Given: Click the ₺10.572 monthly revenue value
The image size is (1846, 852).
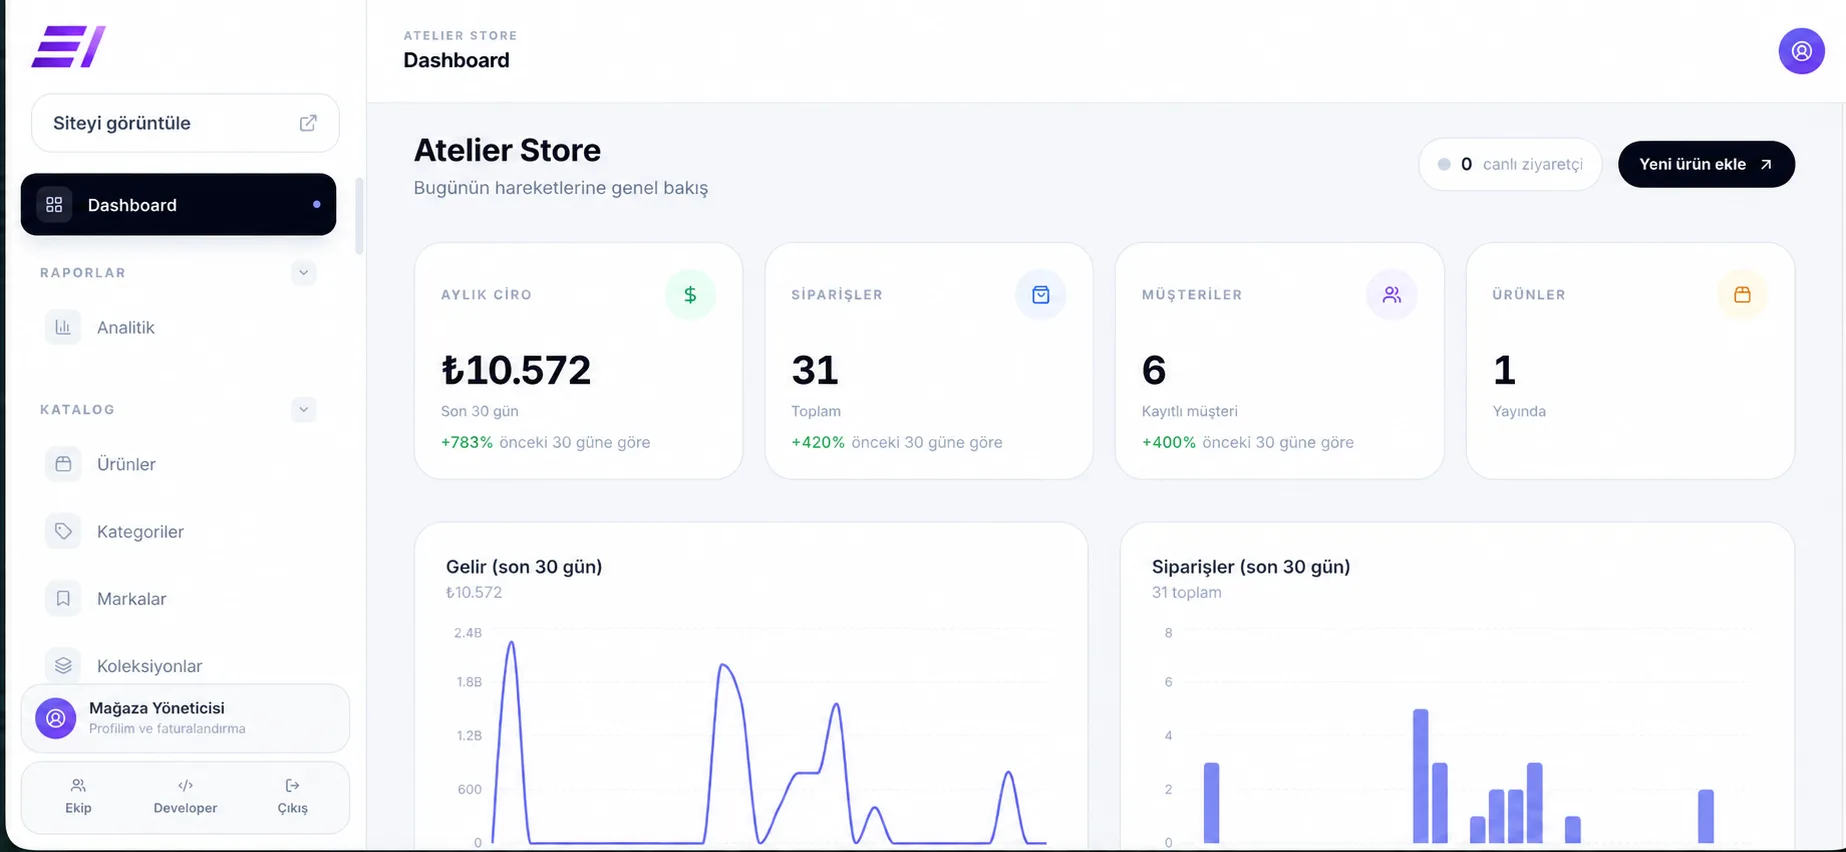Looking at the screenshot, I should tap(516, 370).
